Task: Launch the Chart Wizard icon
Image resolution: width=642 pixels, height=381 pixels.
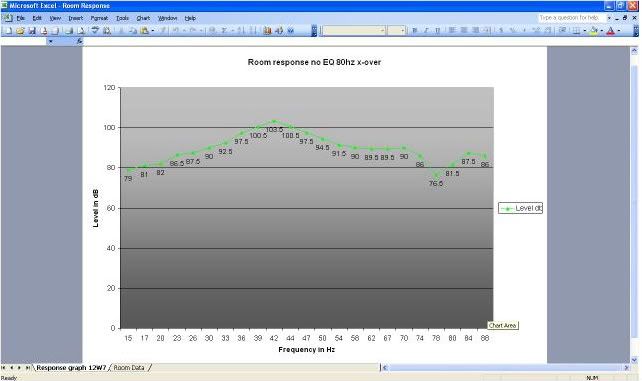Action: click(267, 31)
